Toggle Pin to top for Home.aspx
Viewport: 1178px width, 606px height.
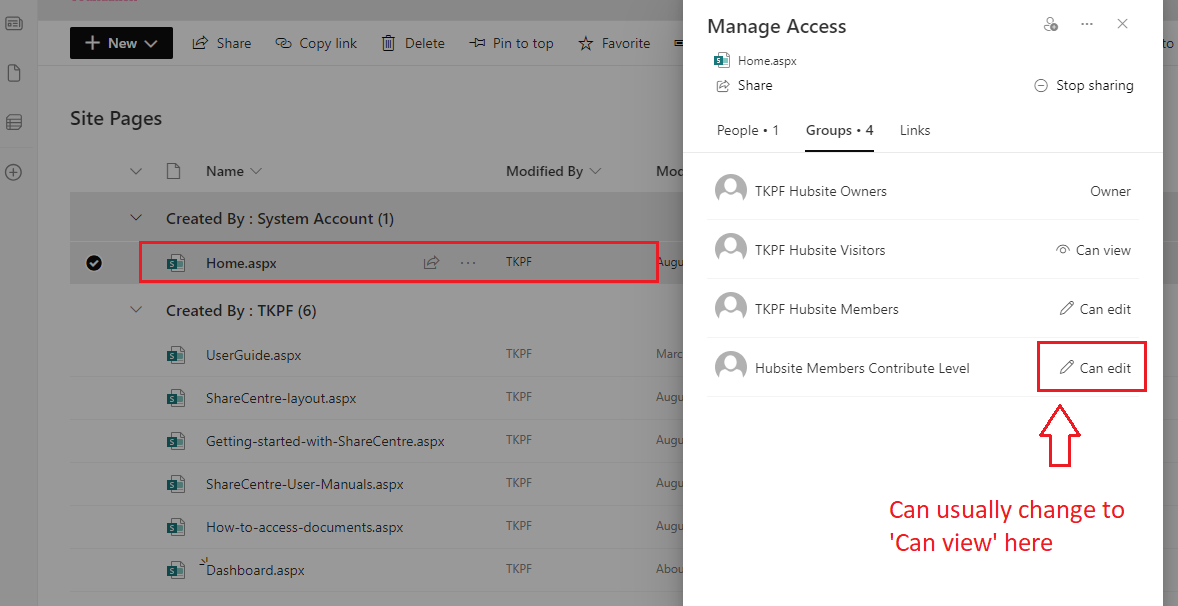512,42
